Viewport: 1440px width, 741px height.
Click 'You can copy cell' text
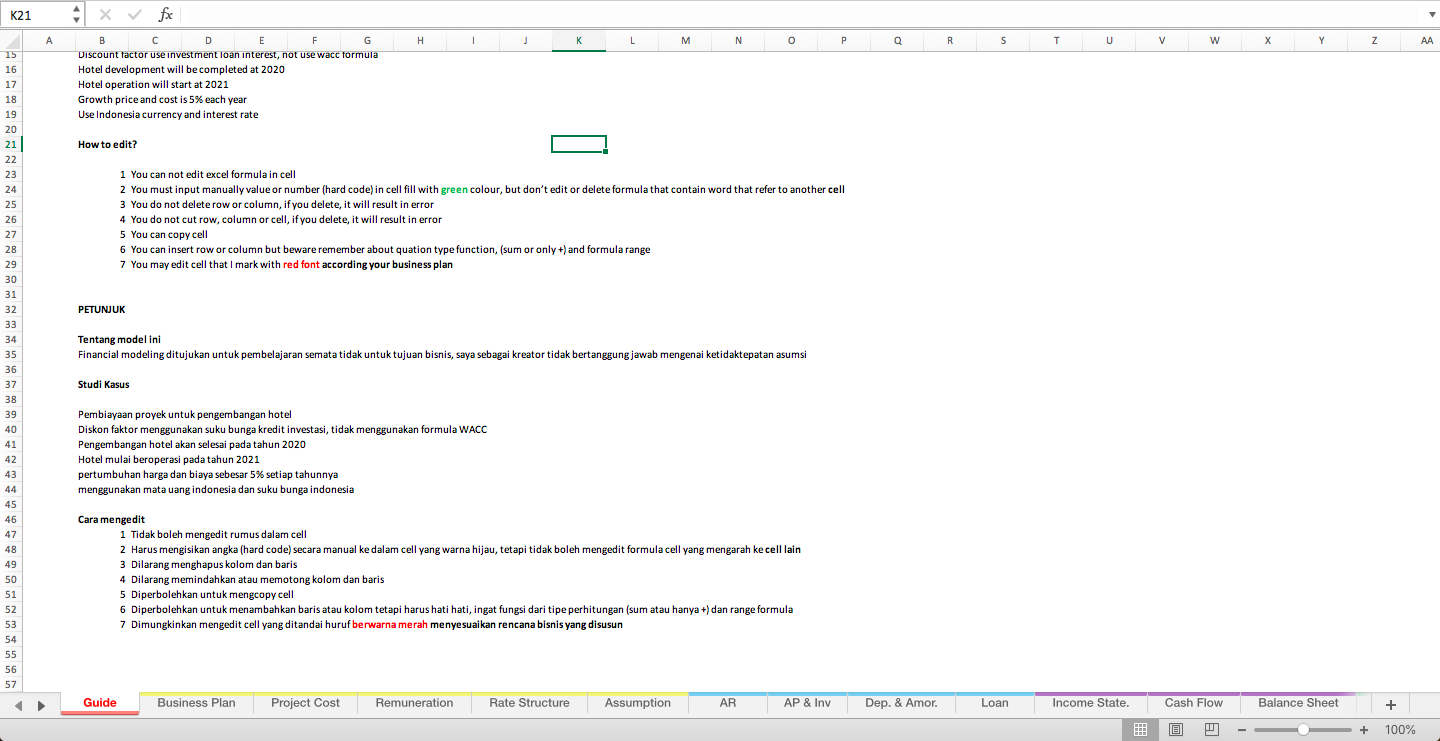pos(169,234)
